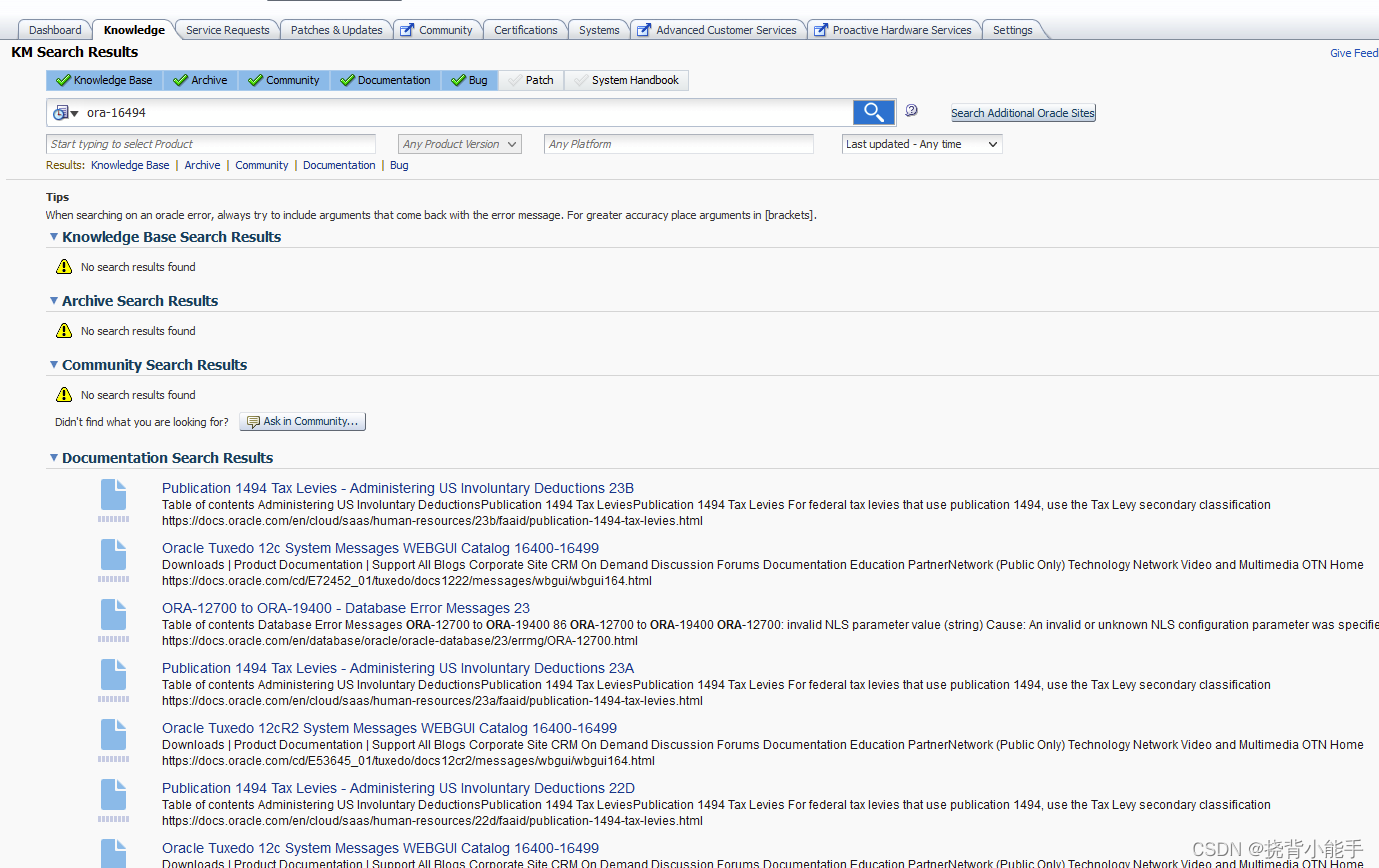1379x868 pixels.
Task: Click external link icon on Proactive Hardware Services tab
Action: coord(820,30)
